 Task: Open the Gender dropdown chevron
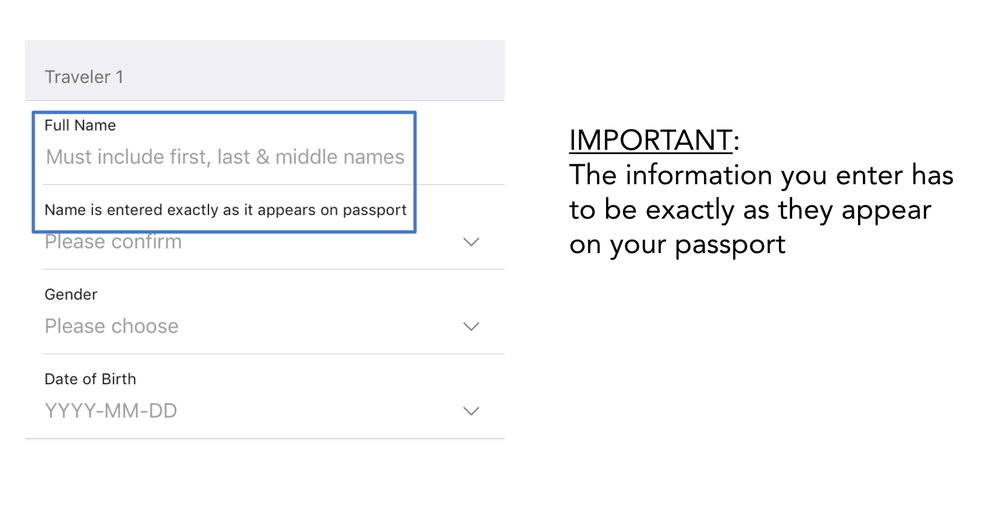[x=471, y=326]
